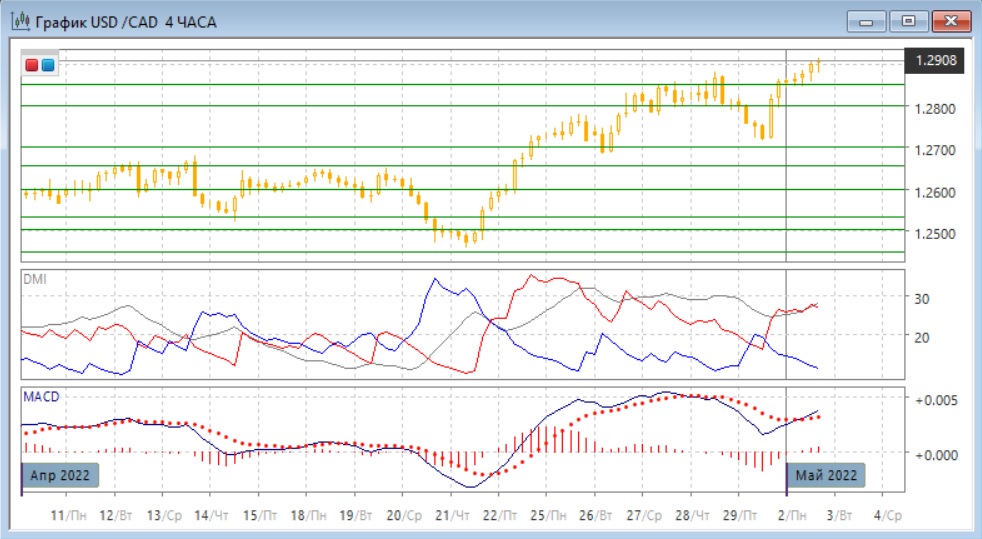Viewport: 982px width, 539px height.
Task: Click the 11/Пн date on time axis
Action: pos(68,516)
